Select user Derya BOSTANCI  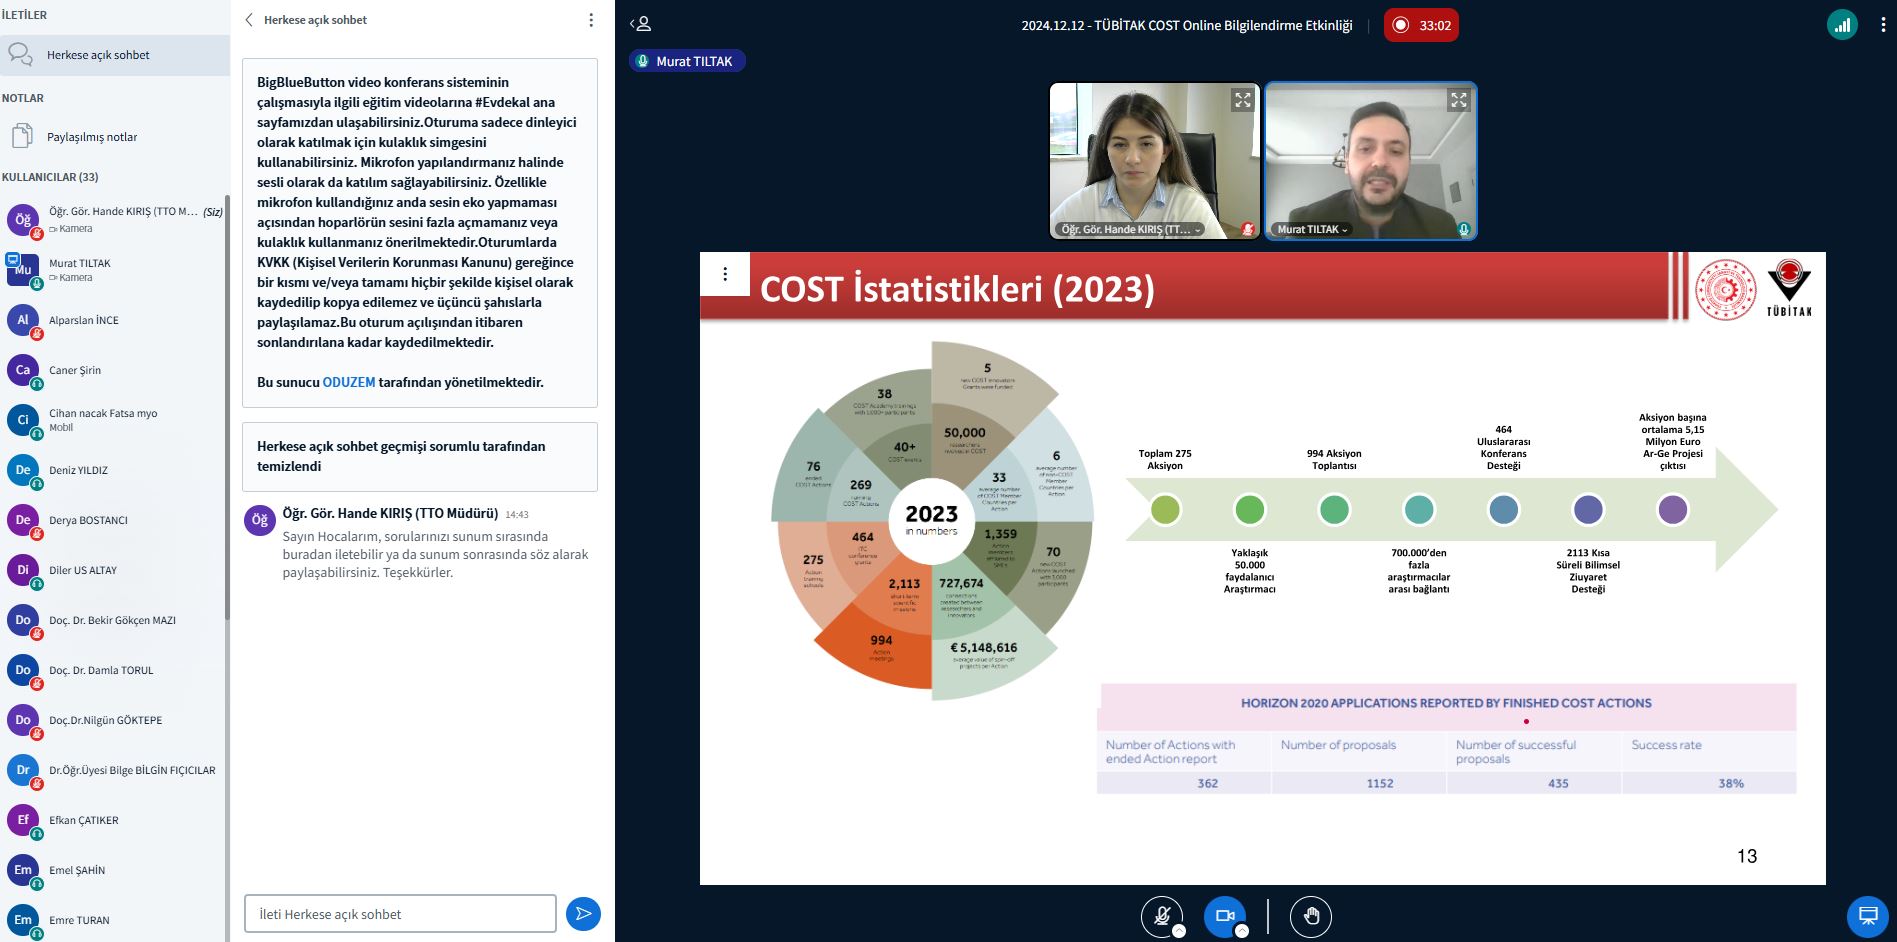pyautogui.click(x=113, y=520)
